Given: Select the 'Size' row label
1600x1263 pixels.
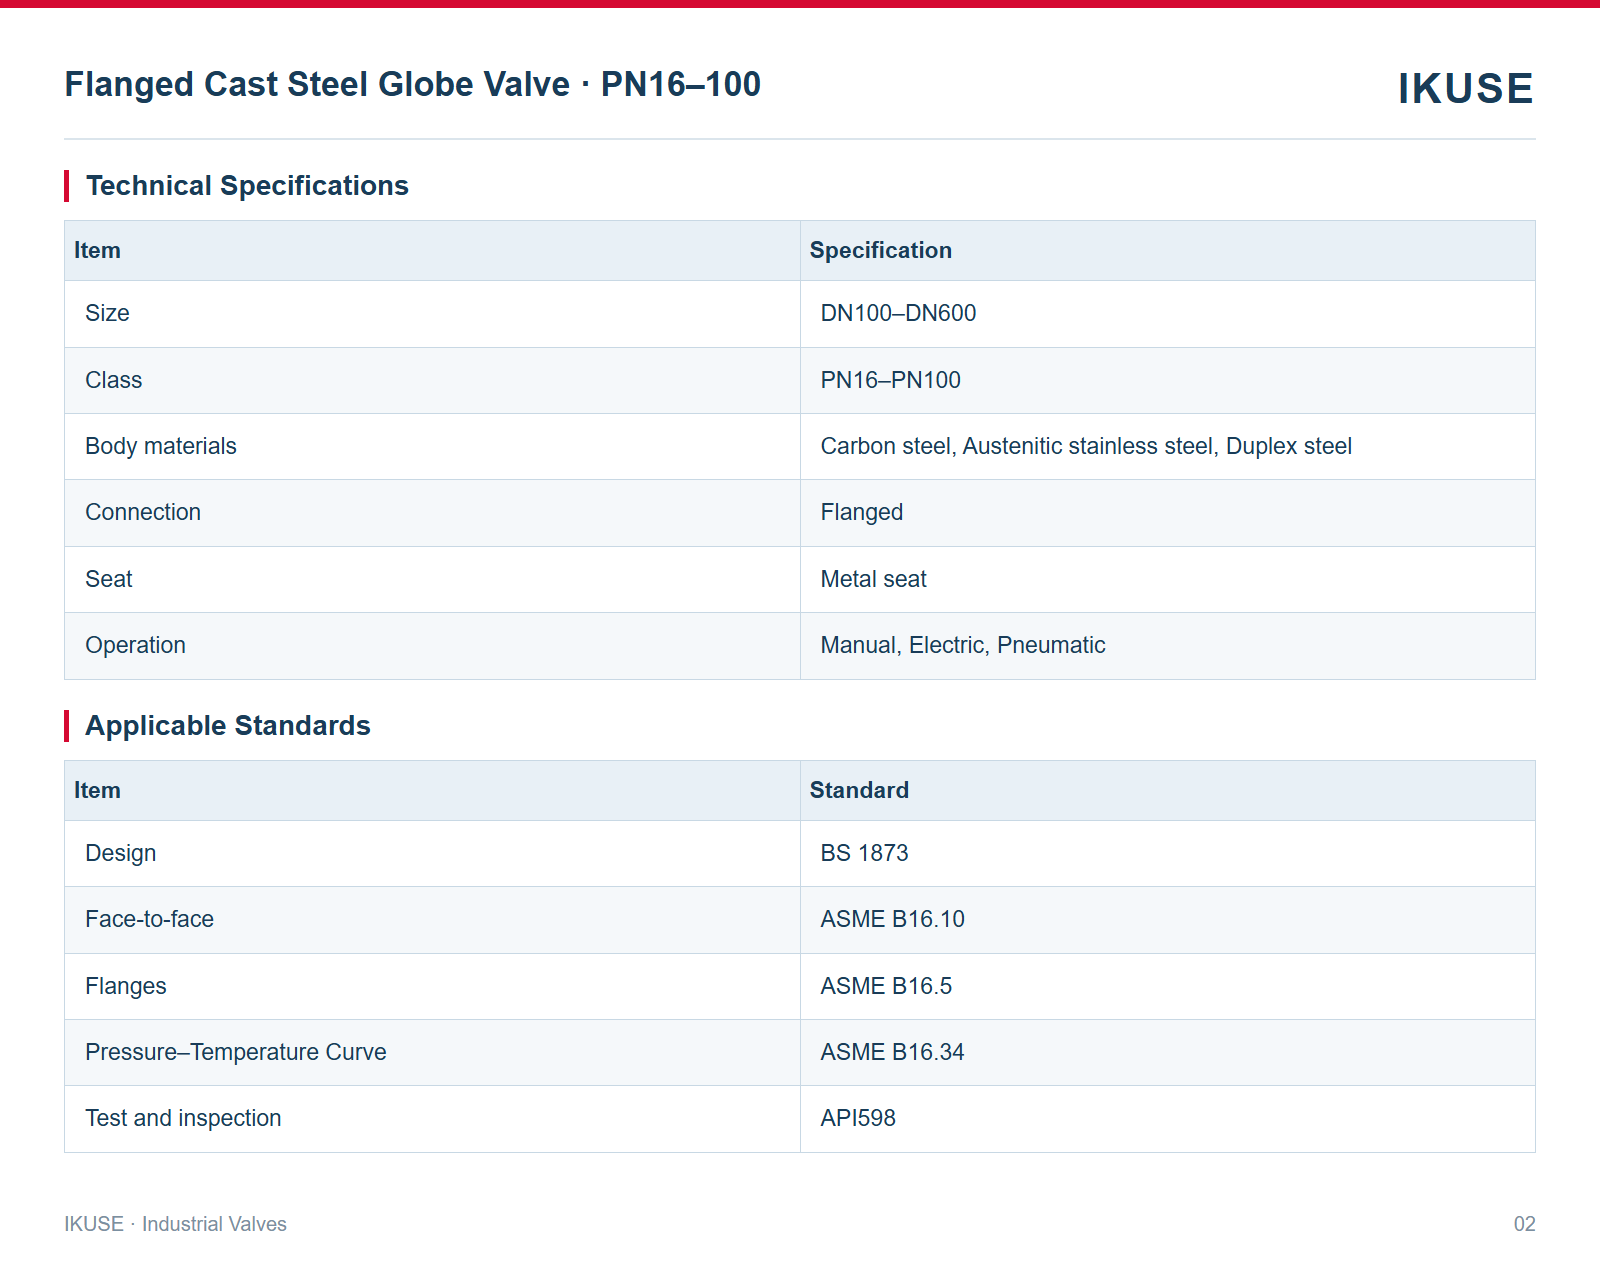Looking at the screenshot, I should point(107,313).
